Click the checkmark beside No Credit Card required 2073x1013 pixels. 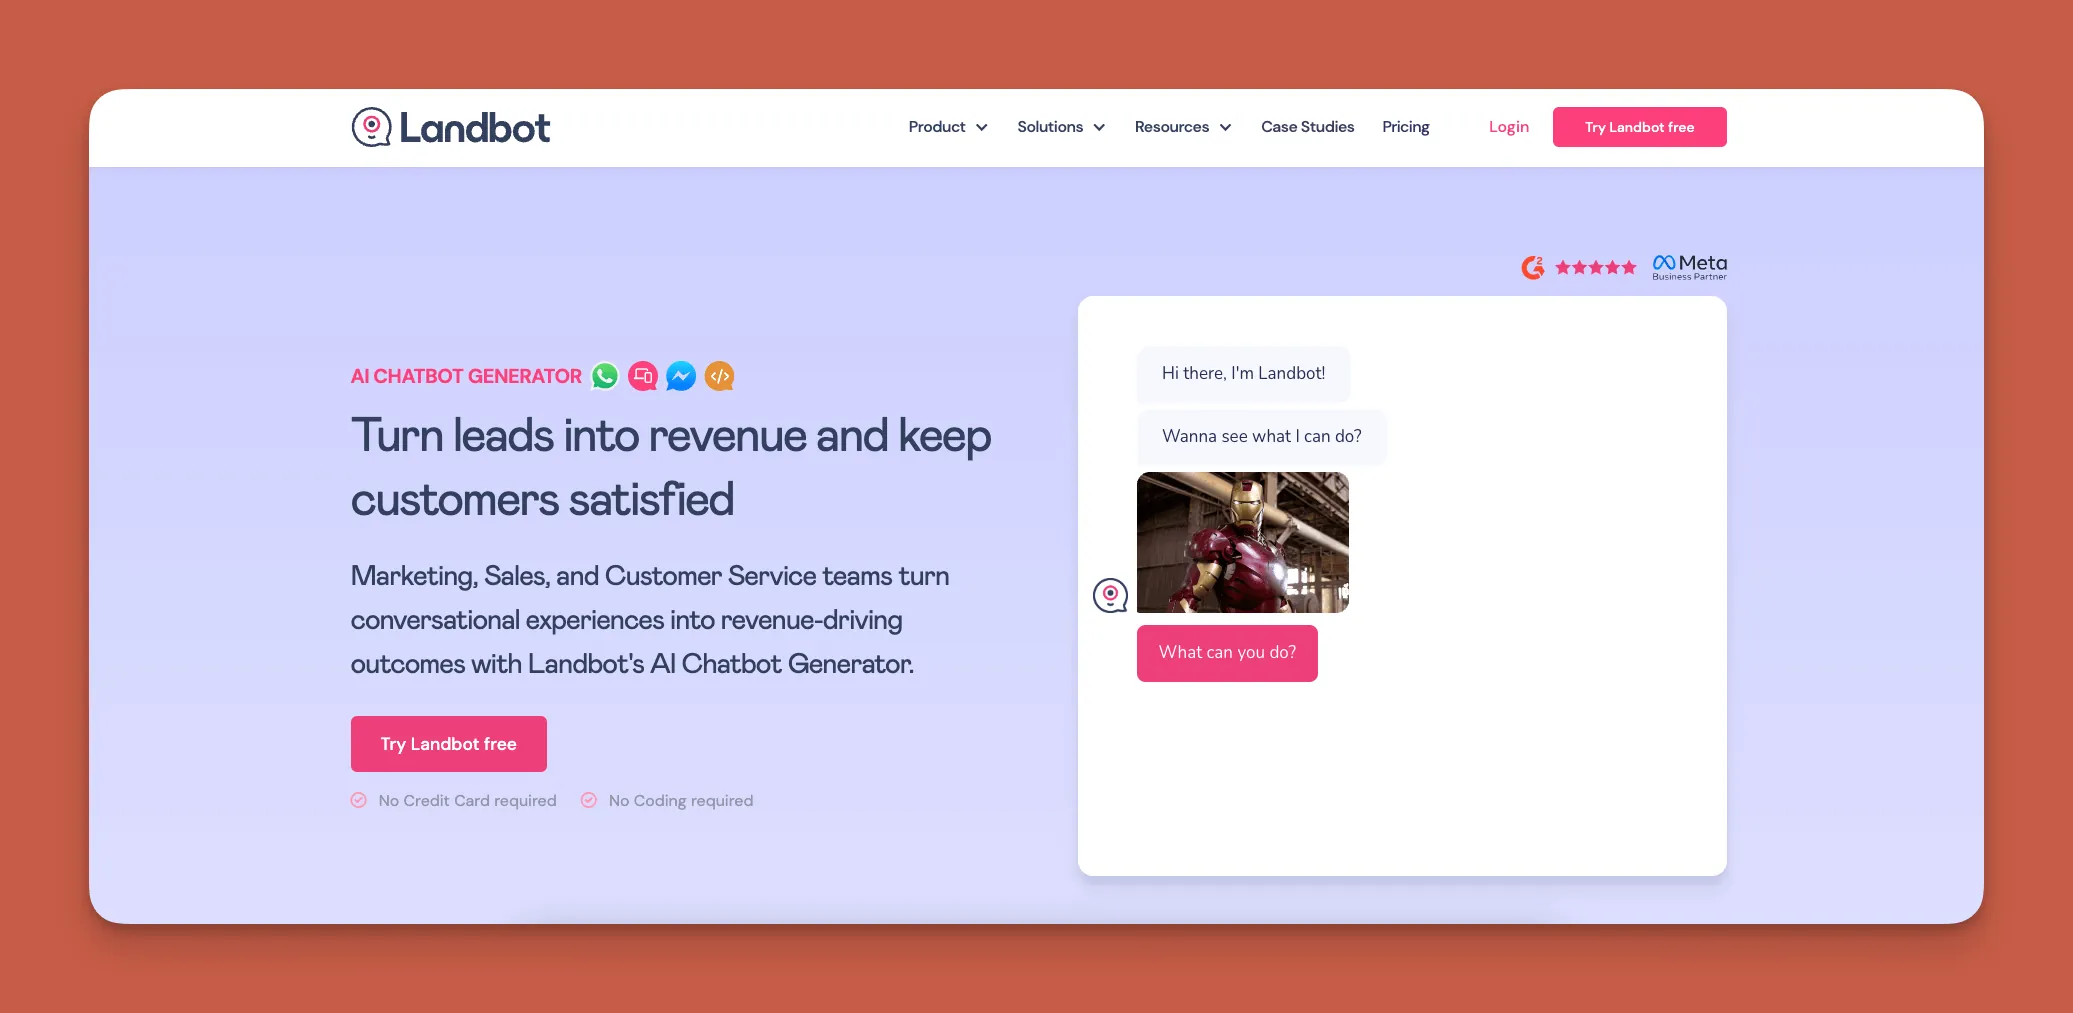(x=358, y=800)
